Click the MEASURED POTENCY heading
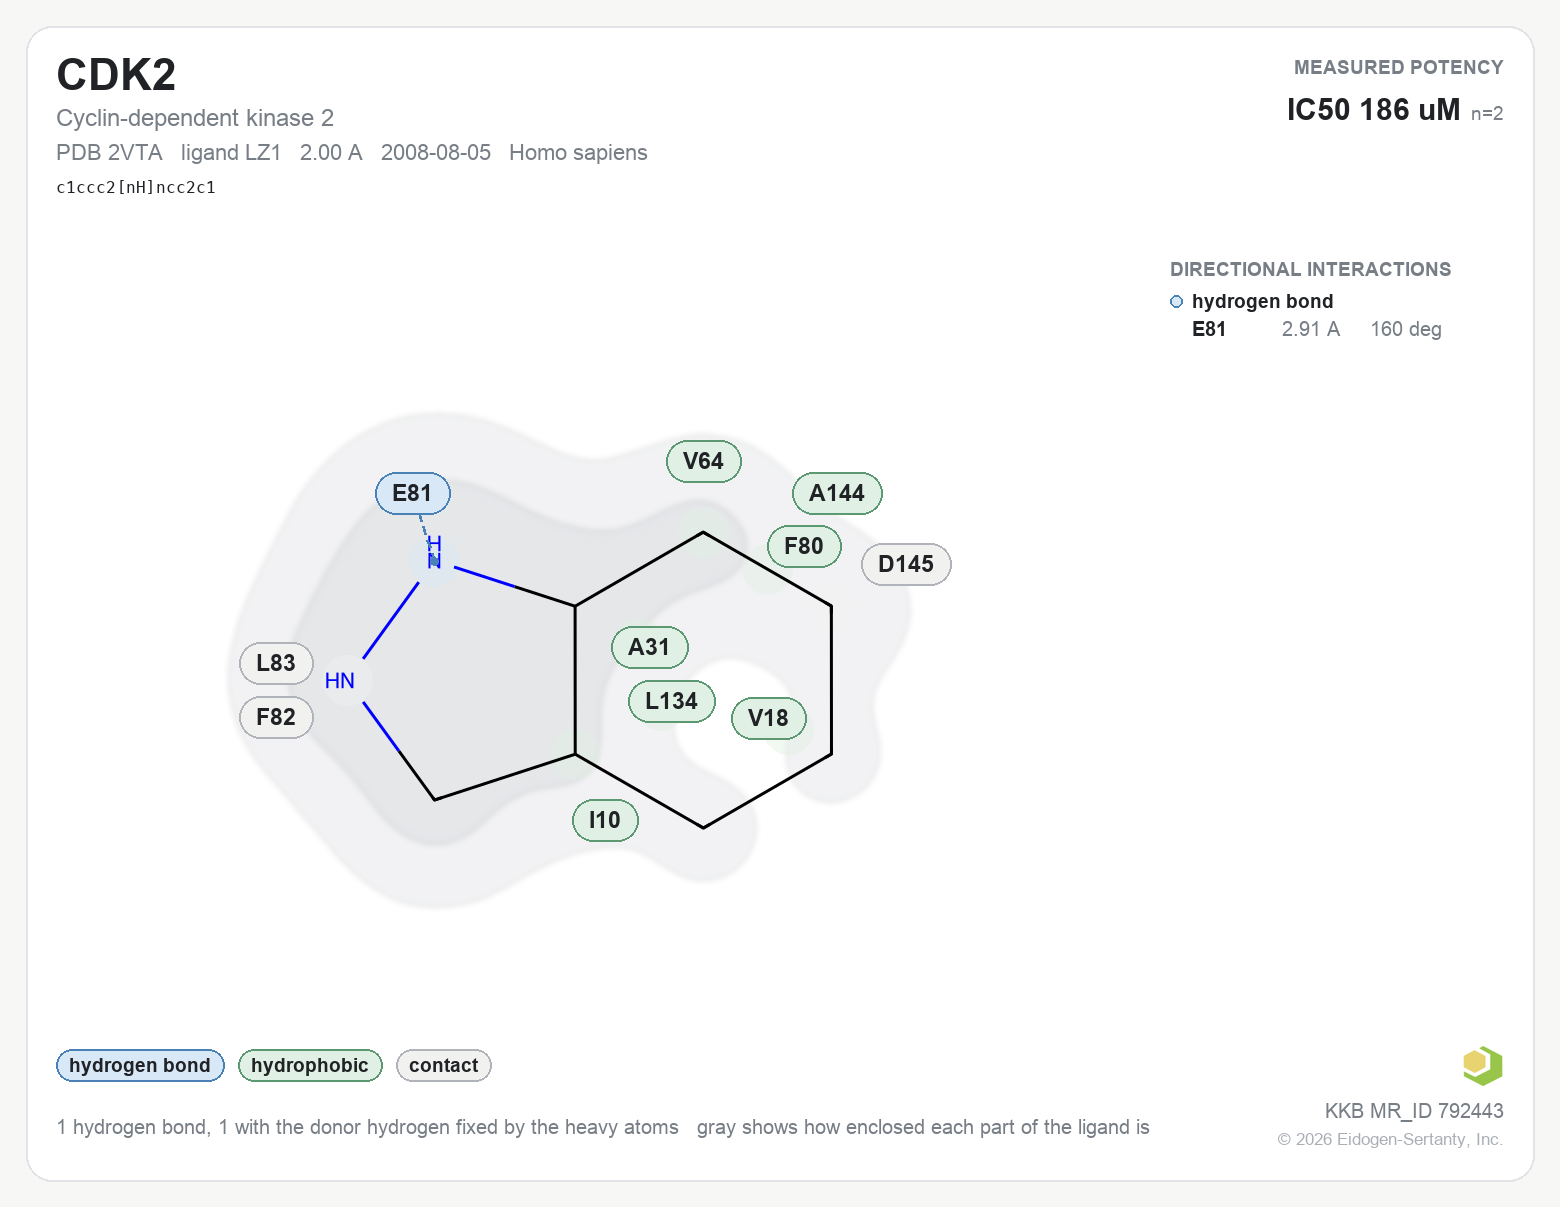The image size is (1560, 1207). point(1399,67)
